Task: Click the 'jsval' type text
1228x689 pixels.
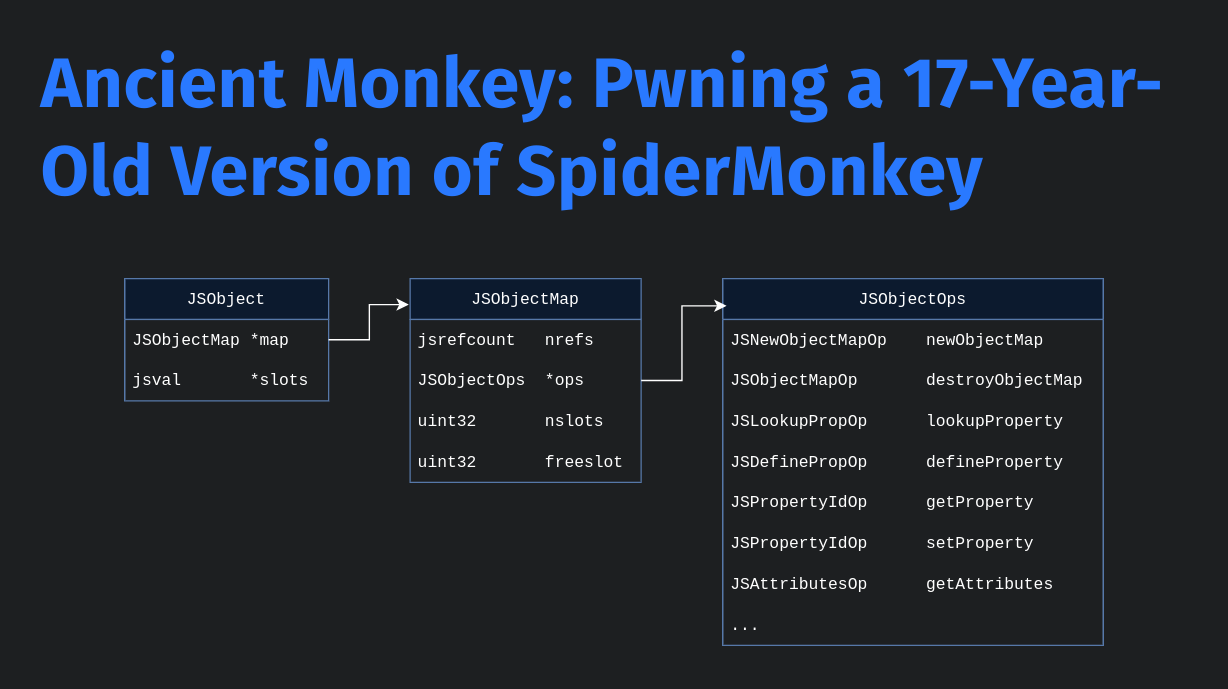Action: click(157, 380)
